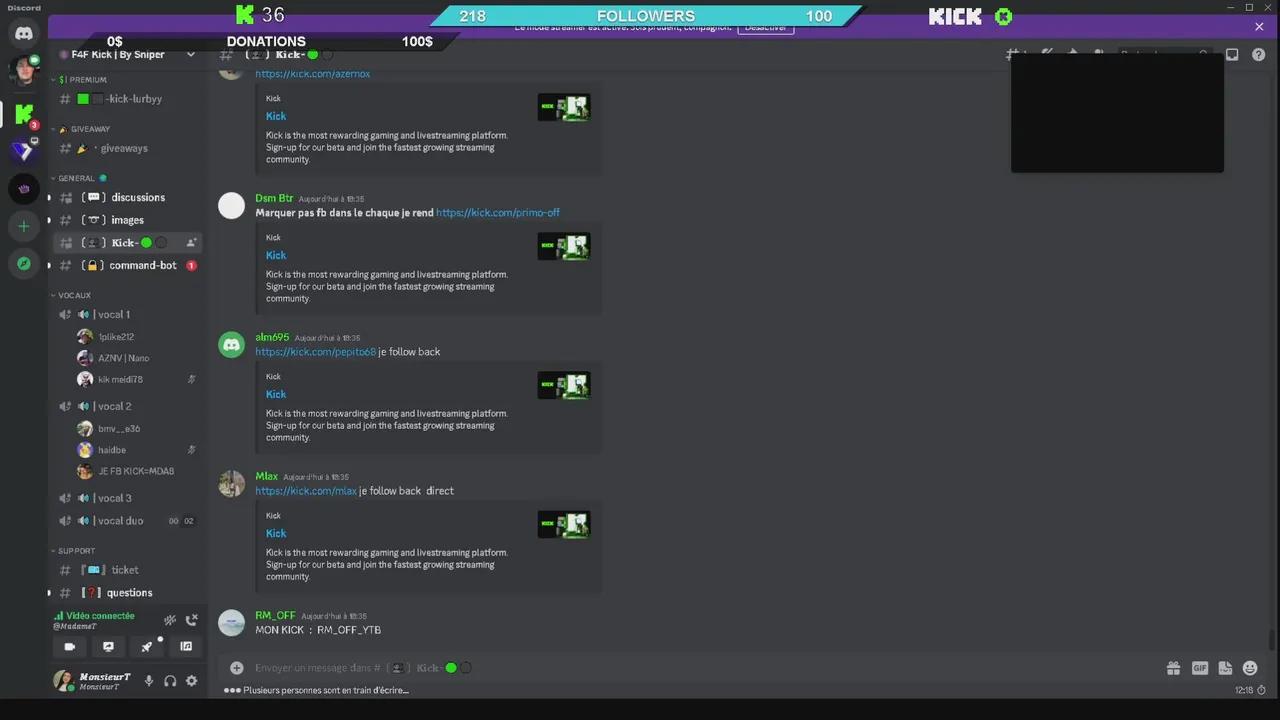This screenshot has width=1280, height=720.
Task: Open the giveaways channel
Action: pyautogui.click(x=128, y=148)
